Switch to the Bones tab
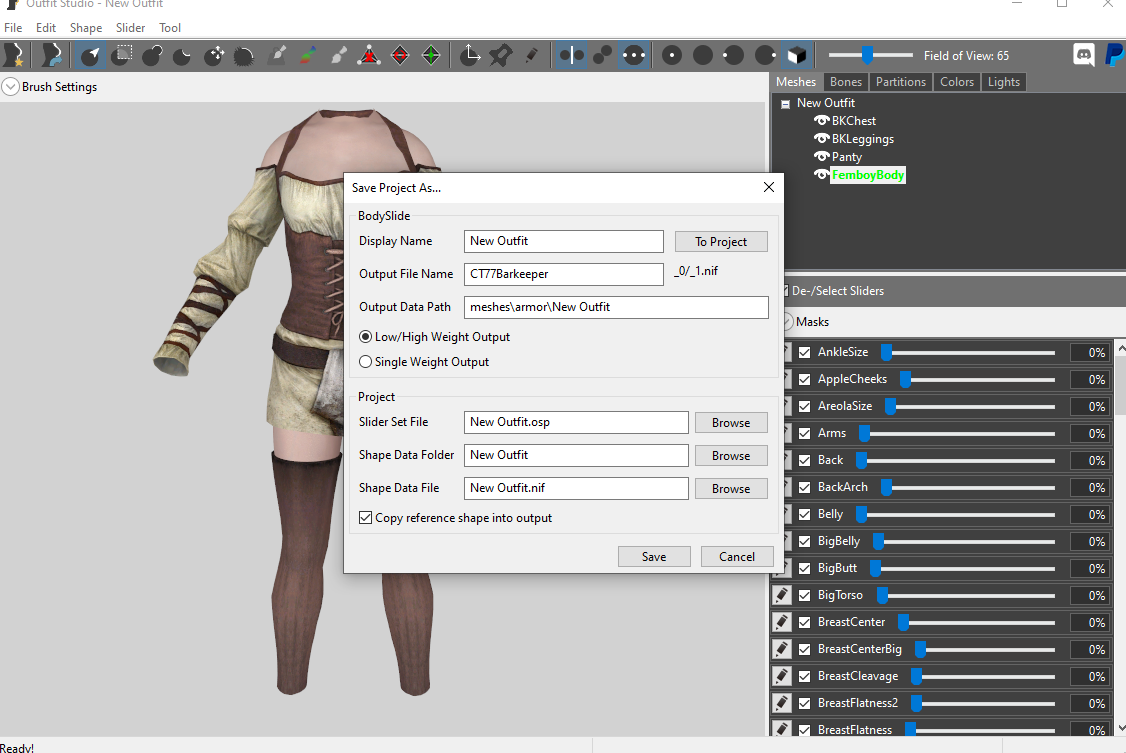1126x753 pixels. (x=845, y=82)
